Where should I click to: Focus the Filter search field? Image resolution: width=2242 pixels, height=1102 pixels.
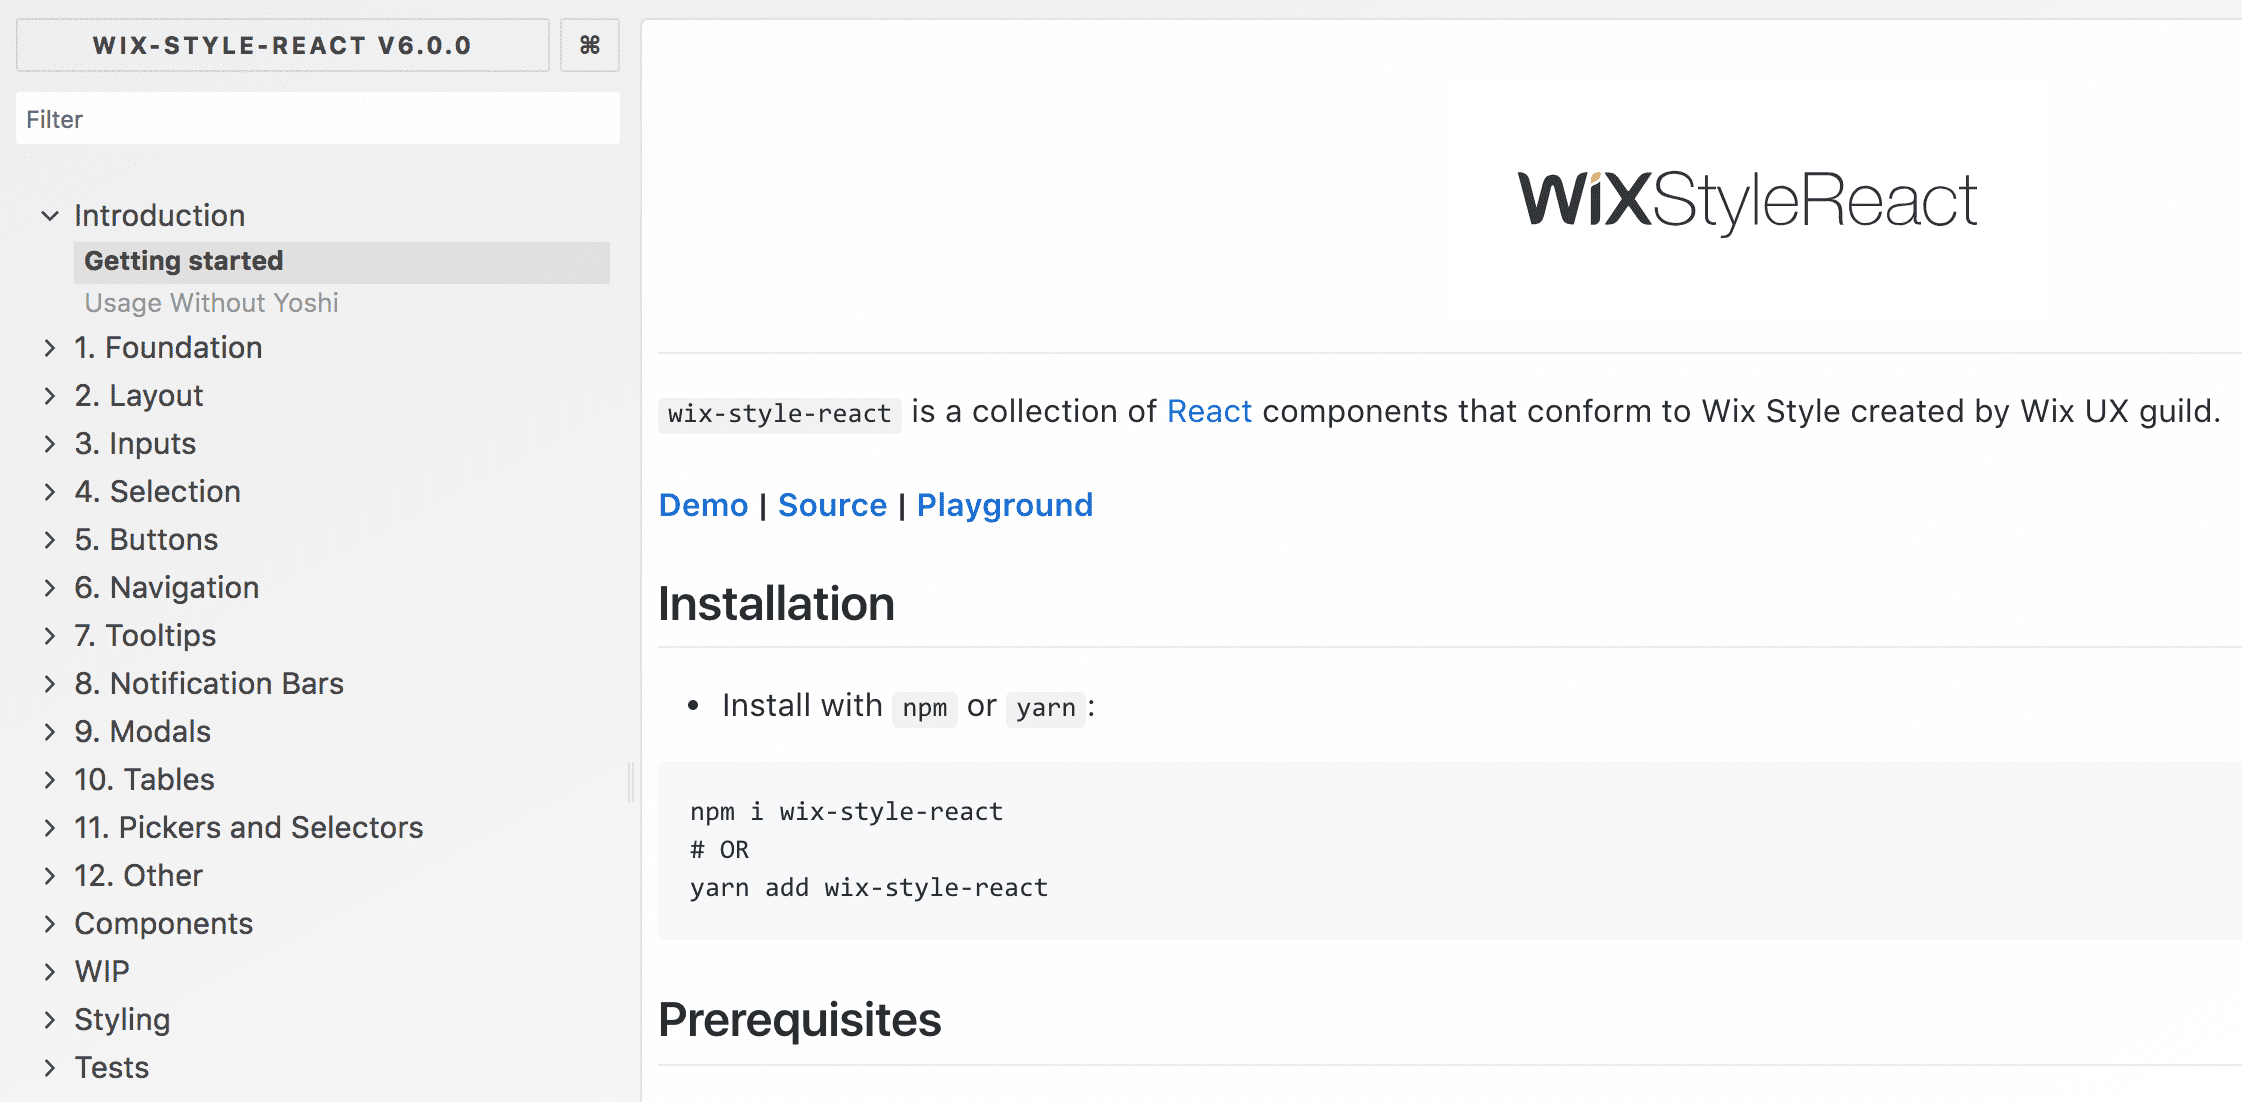pyautogui.click(x=318, y=119)
